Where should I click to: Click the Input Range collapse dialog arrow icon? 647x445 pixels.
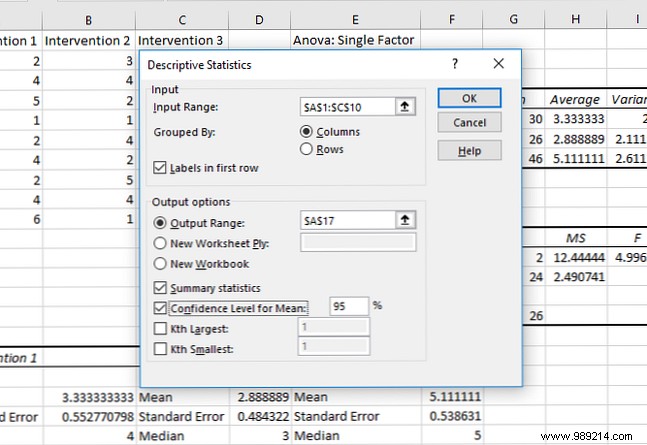pos(405,107)
